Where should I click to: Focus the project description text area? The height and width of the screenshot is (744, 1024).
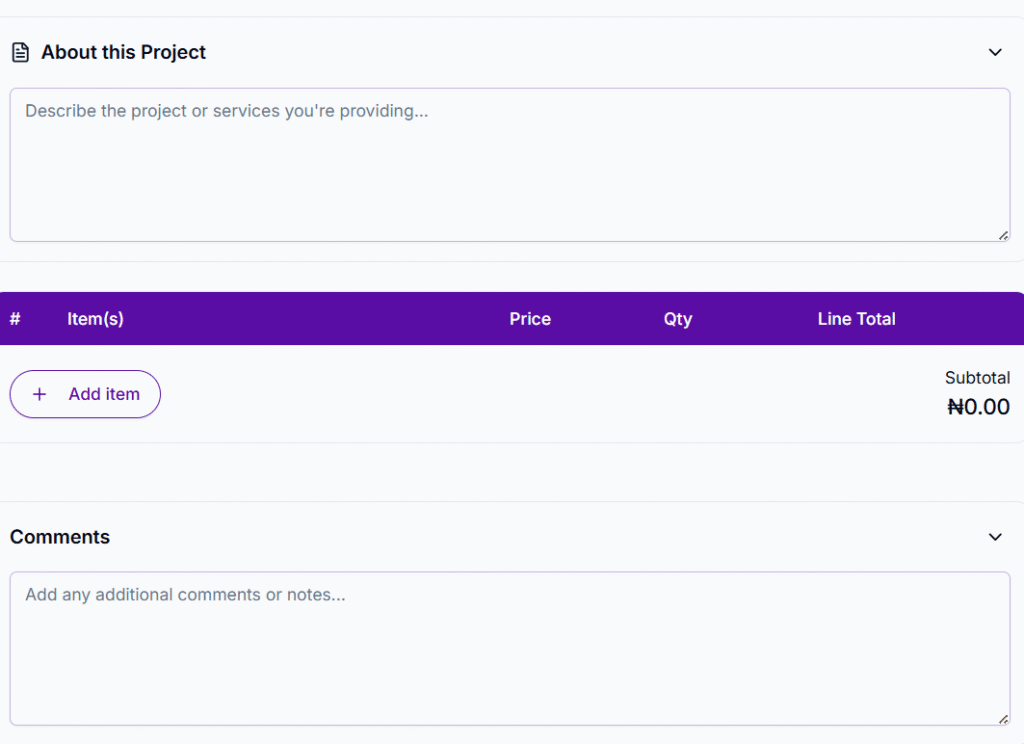point(509,165)
